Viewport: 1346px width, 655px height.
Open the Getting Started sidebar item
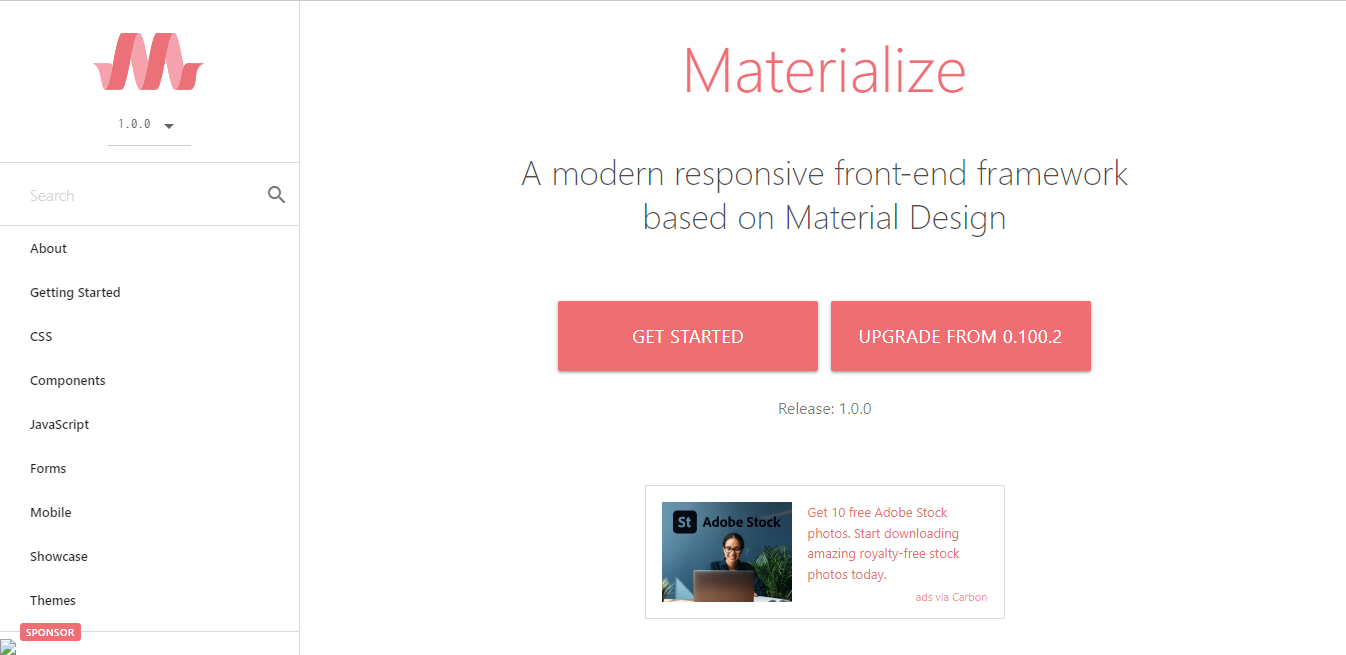pyautogui.click(x=149, y=292)
